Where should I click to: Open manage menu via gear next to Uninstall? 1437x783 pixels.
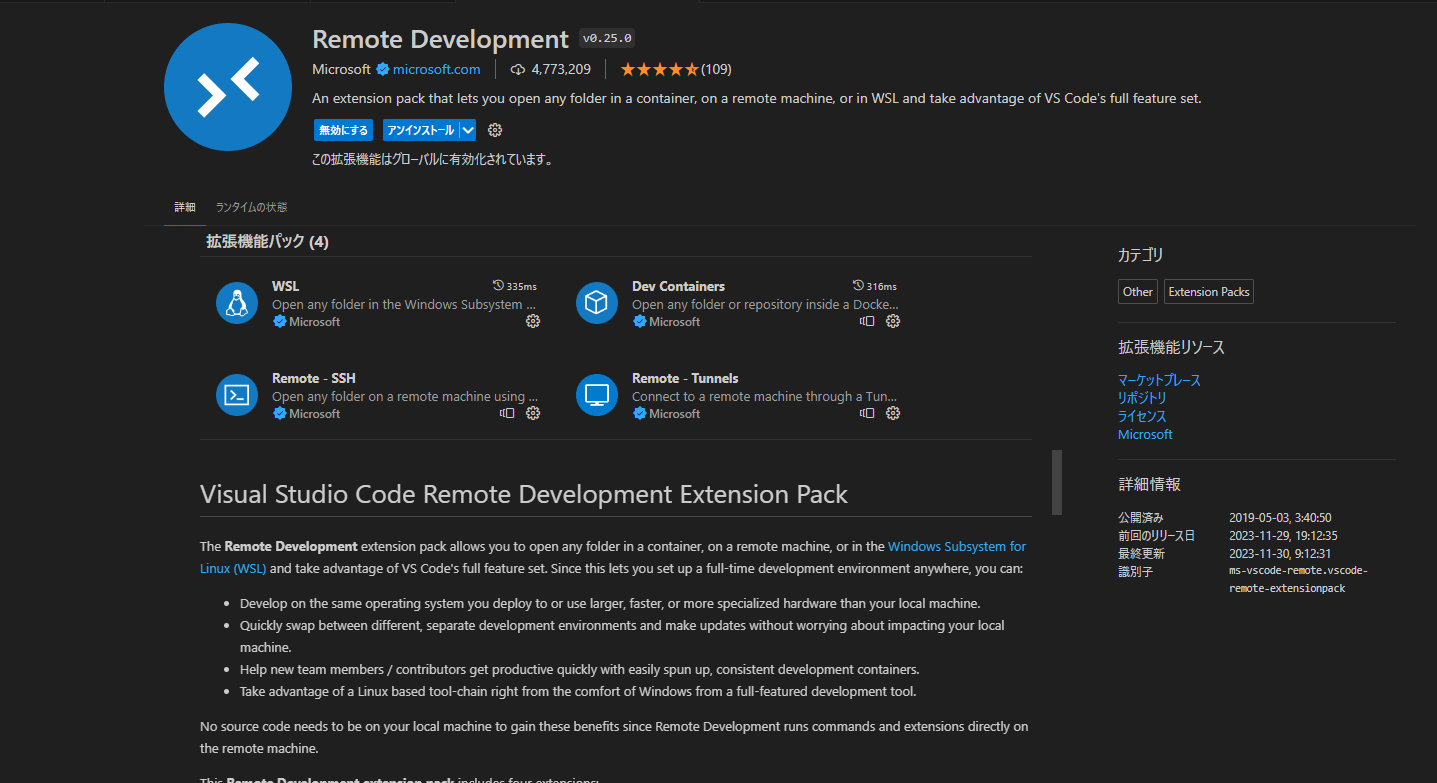[x=494, y=129]
